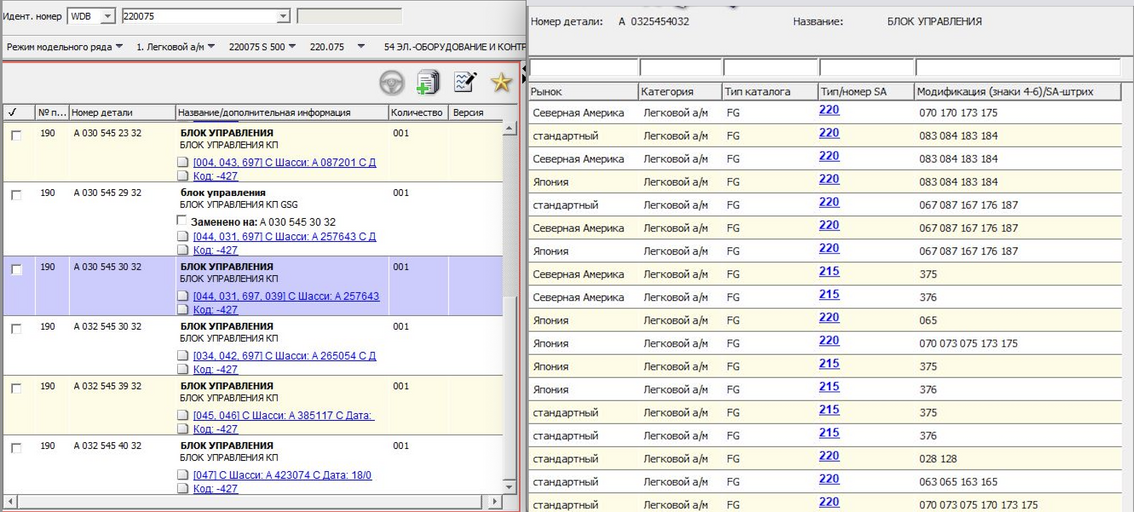Click the 220075 ident number text field
The image size is (1134, 512).
click(x=199, y=16)
